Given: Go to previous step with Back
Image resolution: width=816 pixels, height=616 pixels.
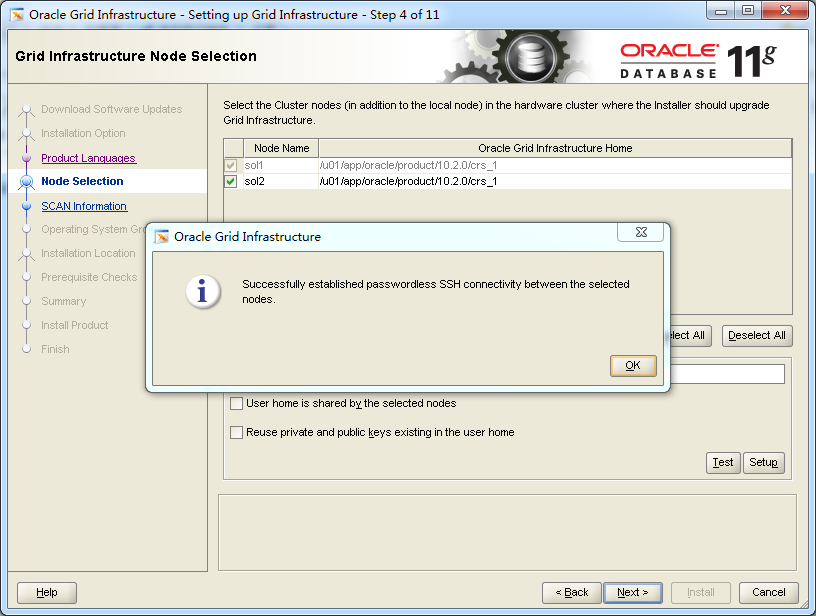Looking at the screenshot, I should coord(571,593).
